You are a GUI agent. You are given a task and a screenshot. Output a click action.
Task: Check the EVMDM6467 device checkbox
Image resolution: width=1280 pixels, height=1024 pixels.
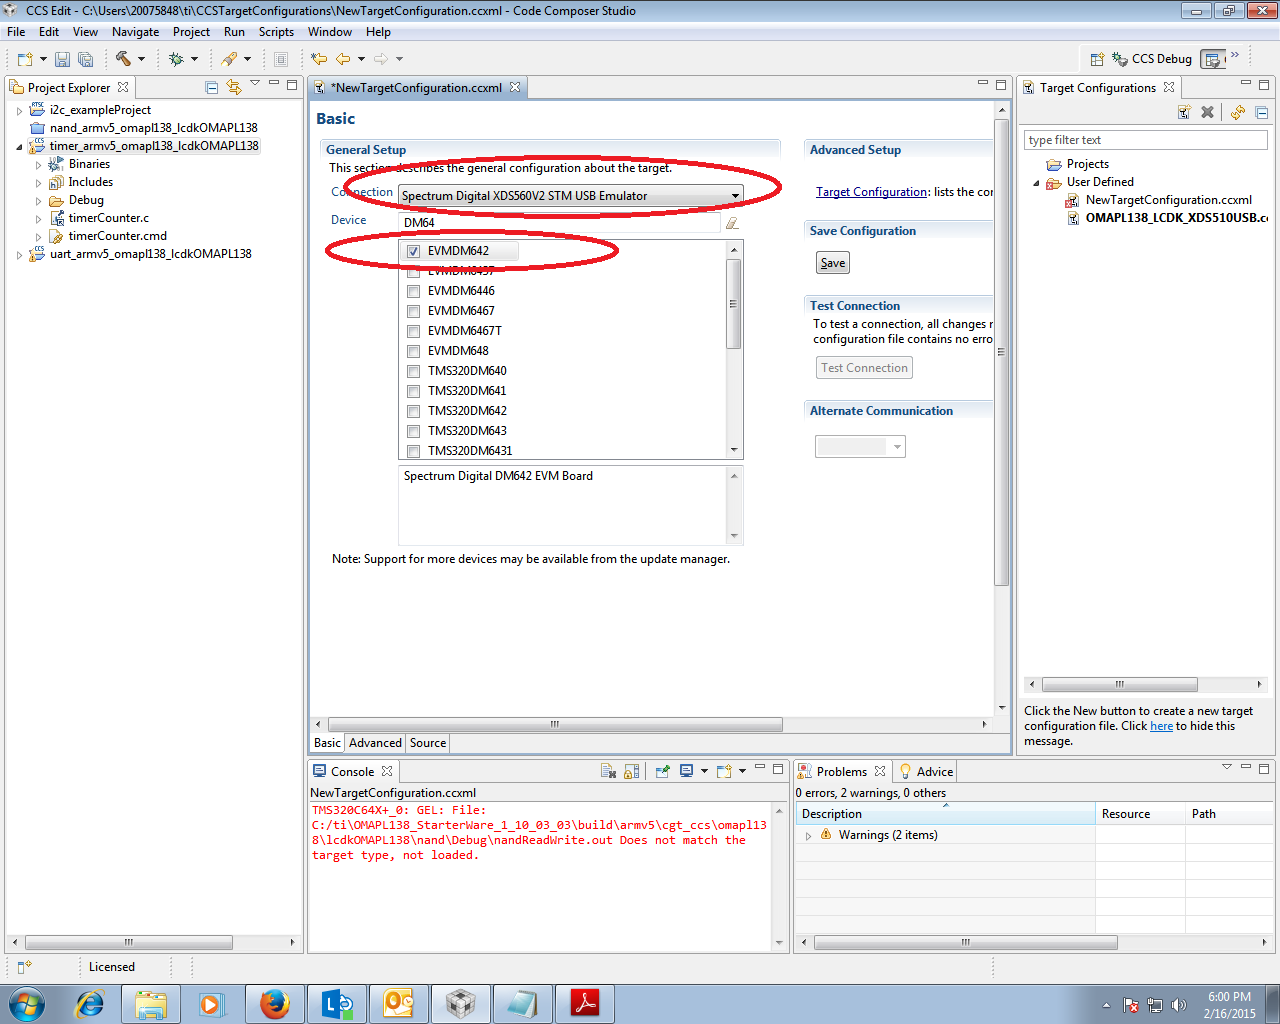tap(413, 311)
